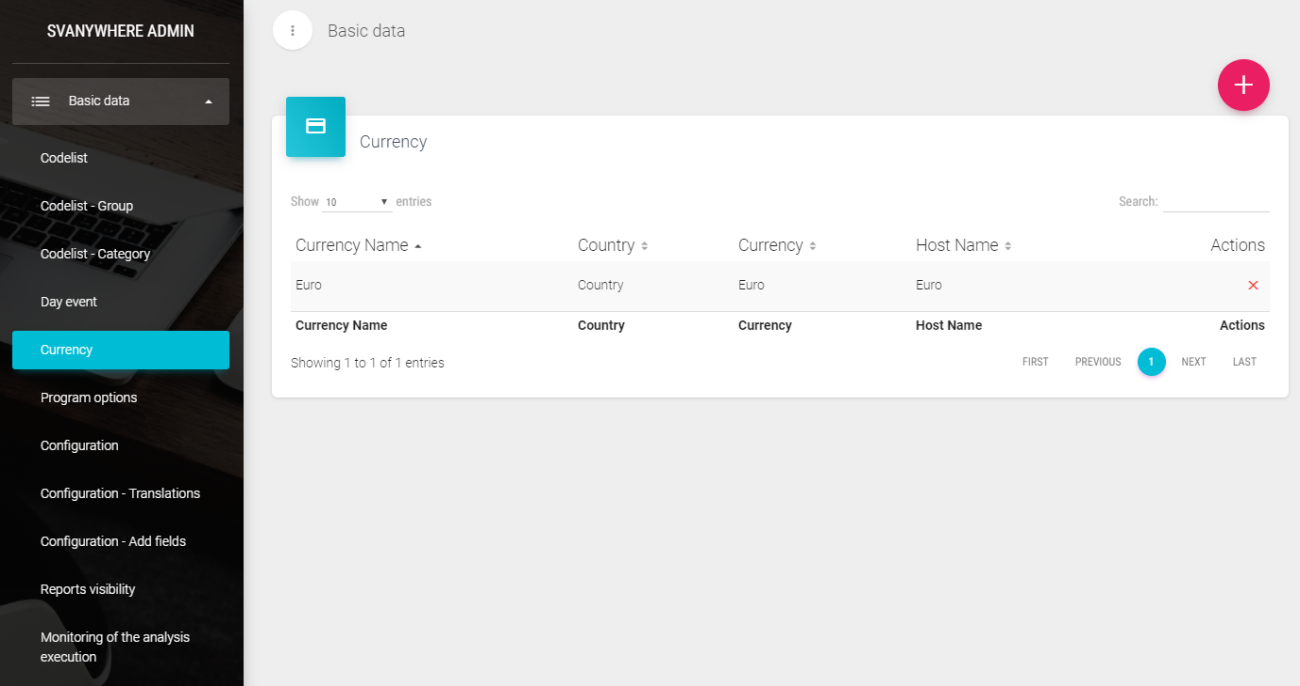Screen dimensions: 1300x686
Task: Open the Show entries count dropdown
Action: (x=356, y=202)
